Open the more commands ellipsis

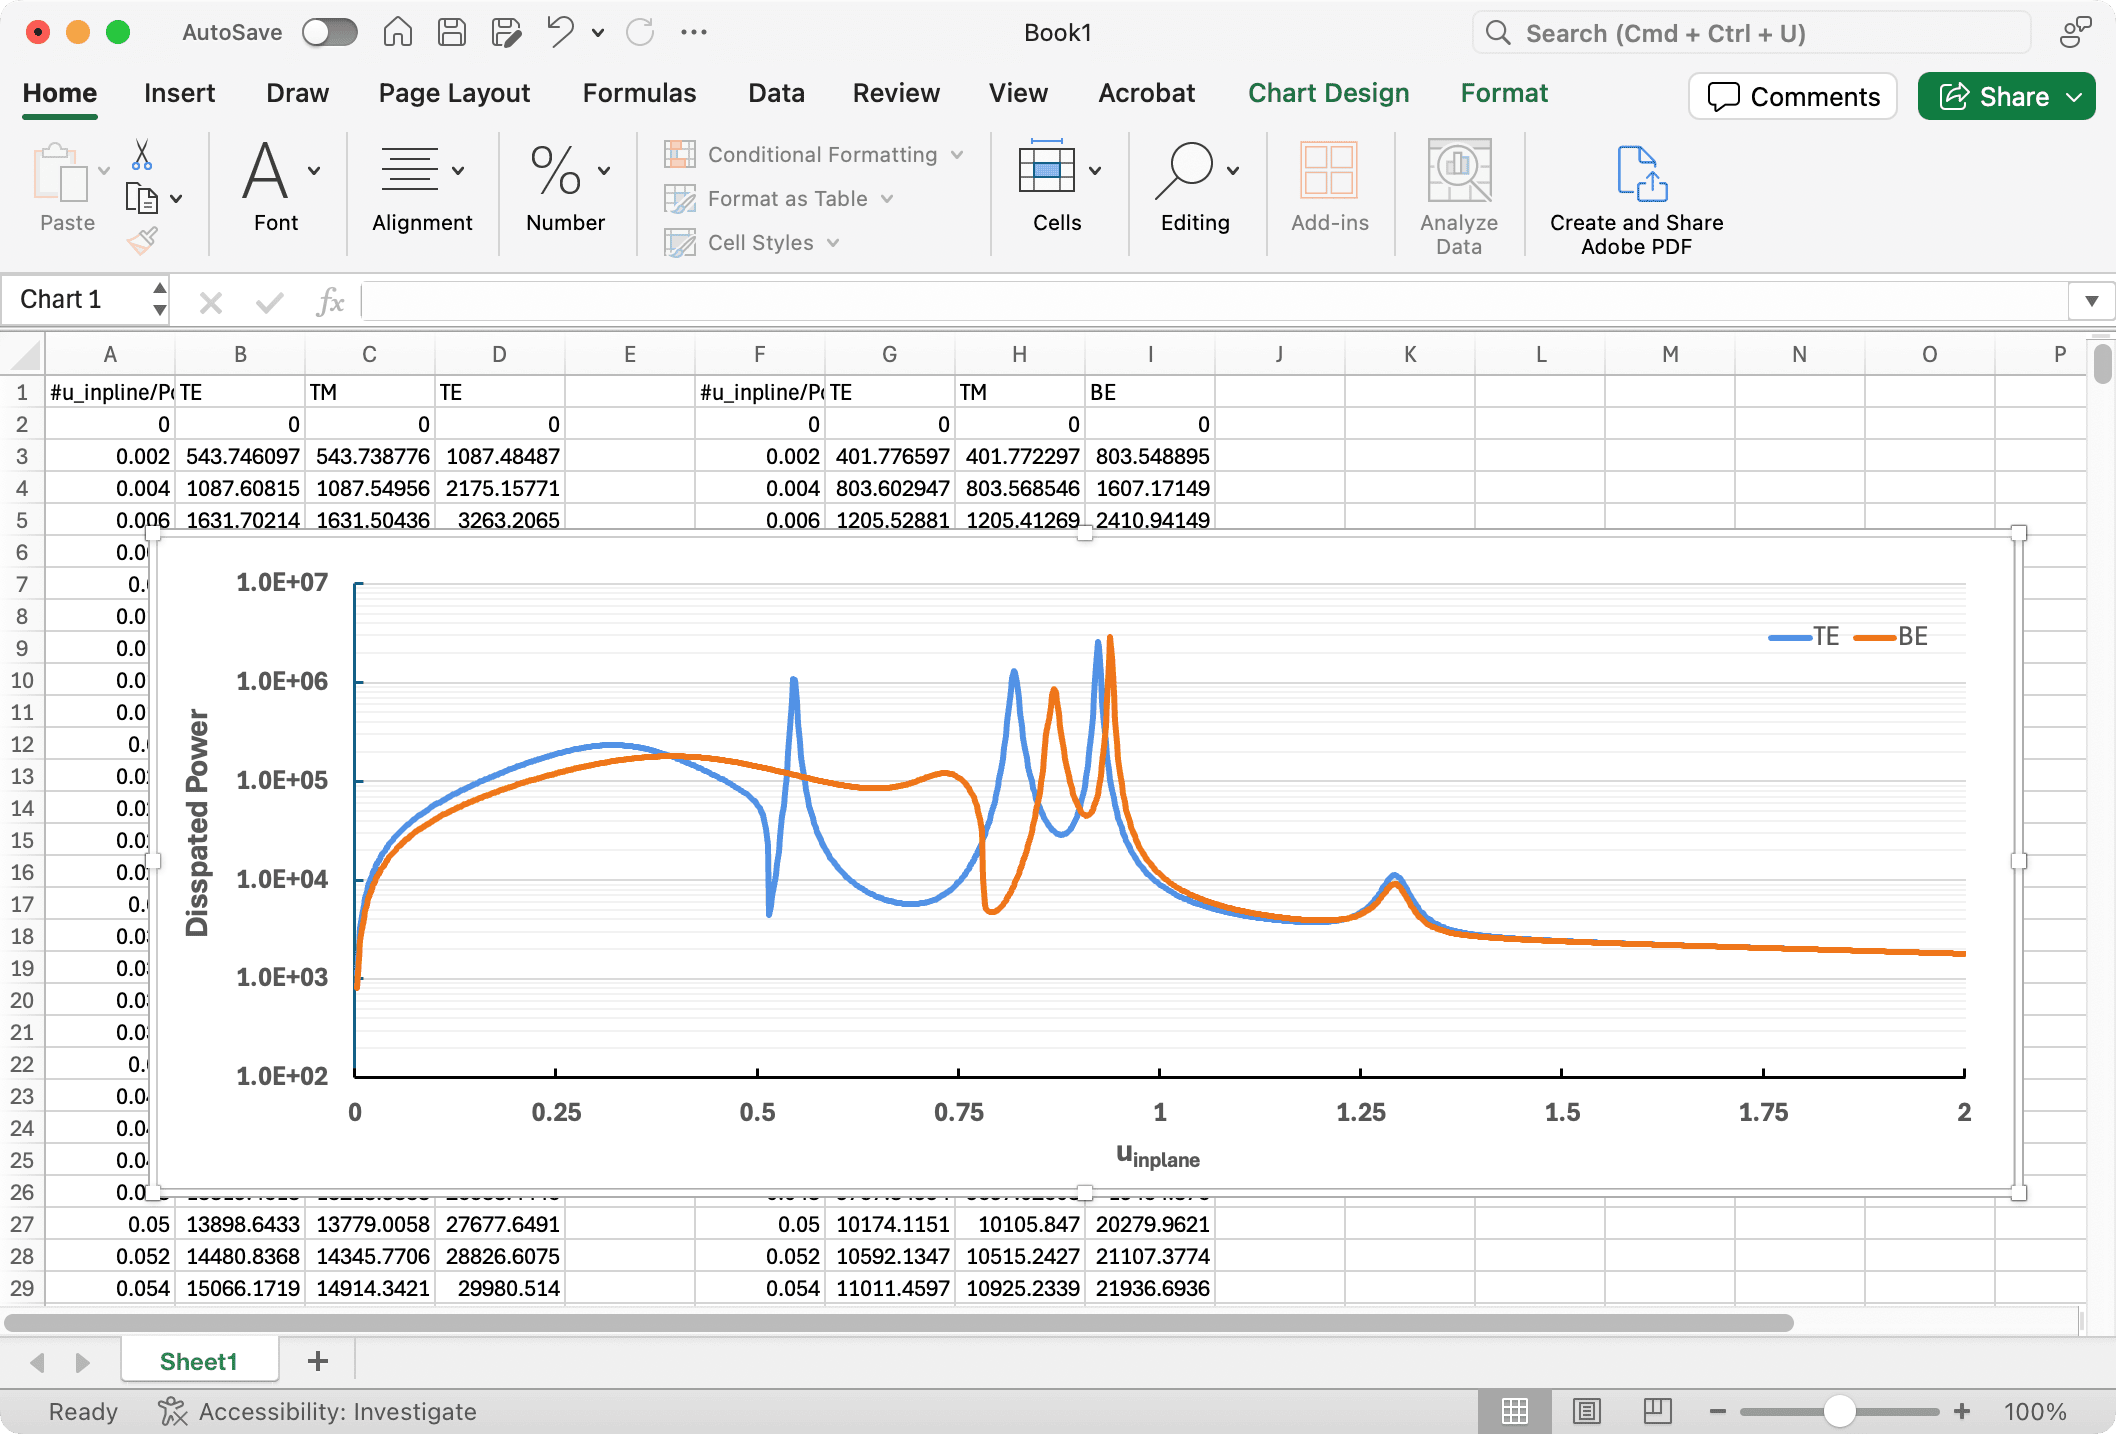click(694, 33)
